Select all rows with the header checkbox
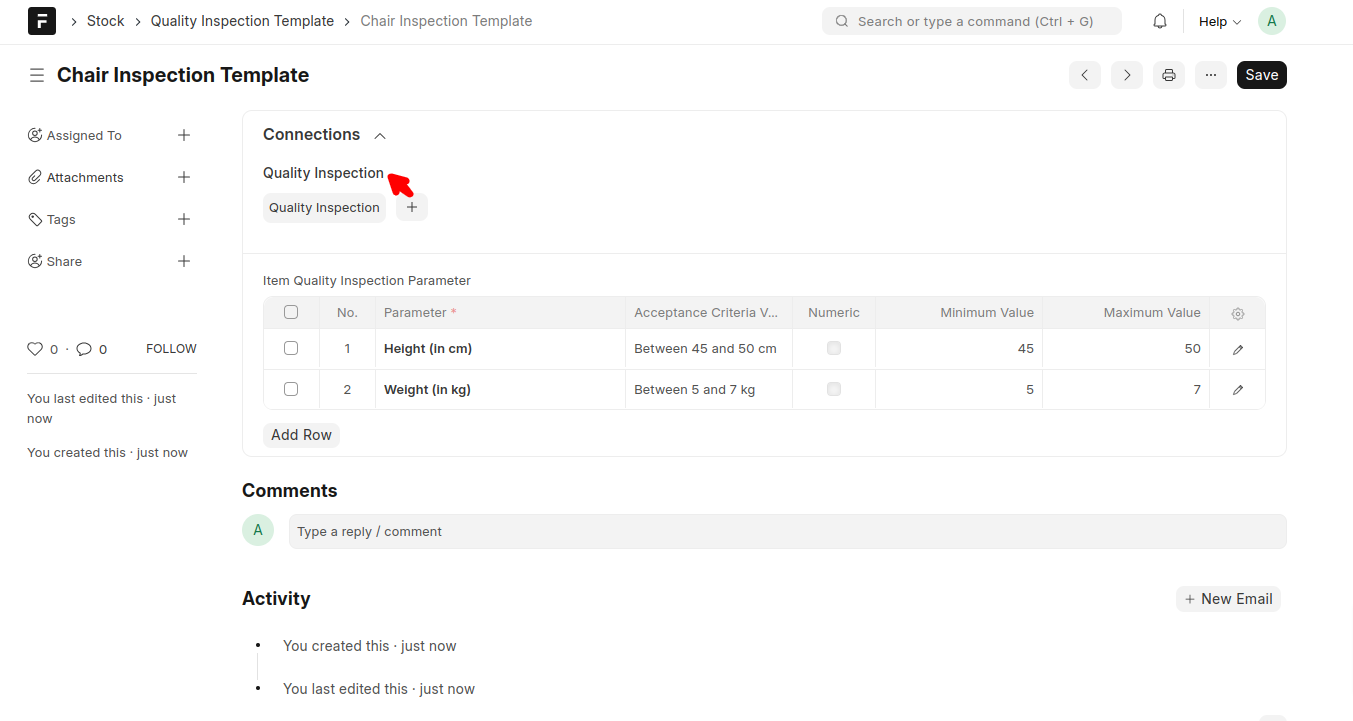1353x721 pixels. point(291,312)
